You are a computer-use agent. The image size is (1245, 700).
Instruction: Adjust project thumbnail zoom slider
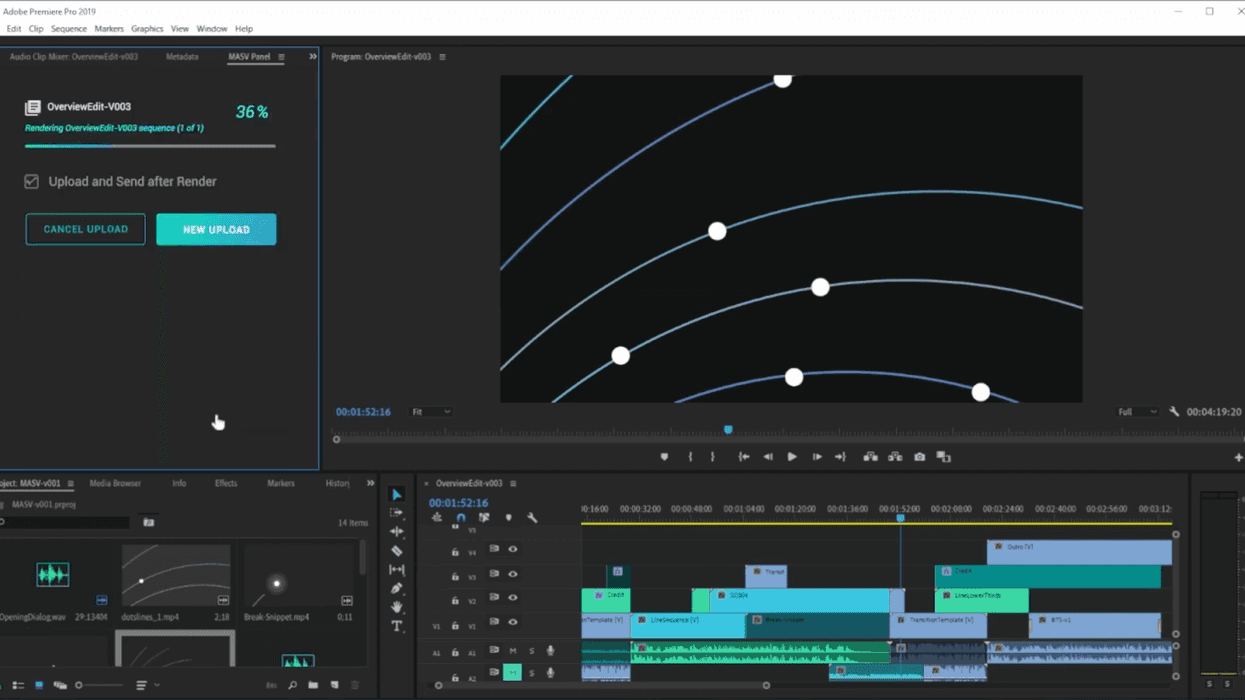pyautogui.click(x=100, y=685)
